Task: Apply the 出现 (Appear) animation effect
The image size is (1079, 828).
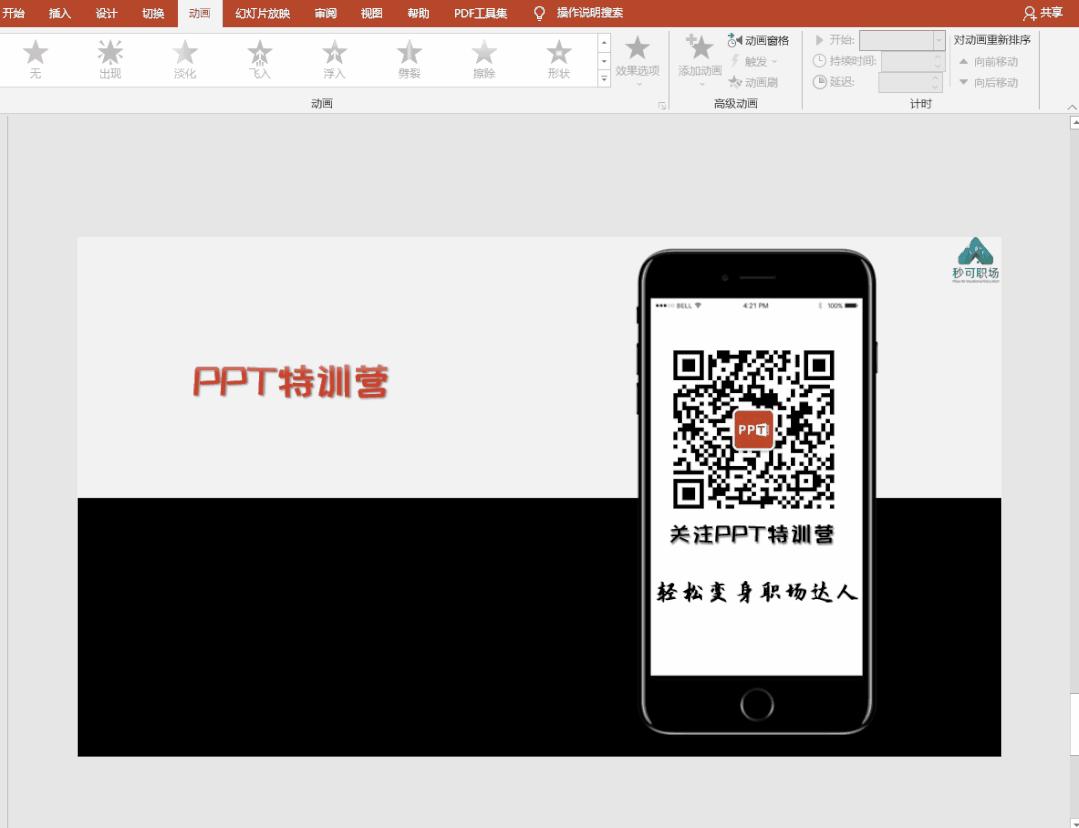Action: point(110,59)
